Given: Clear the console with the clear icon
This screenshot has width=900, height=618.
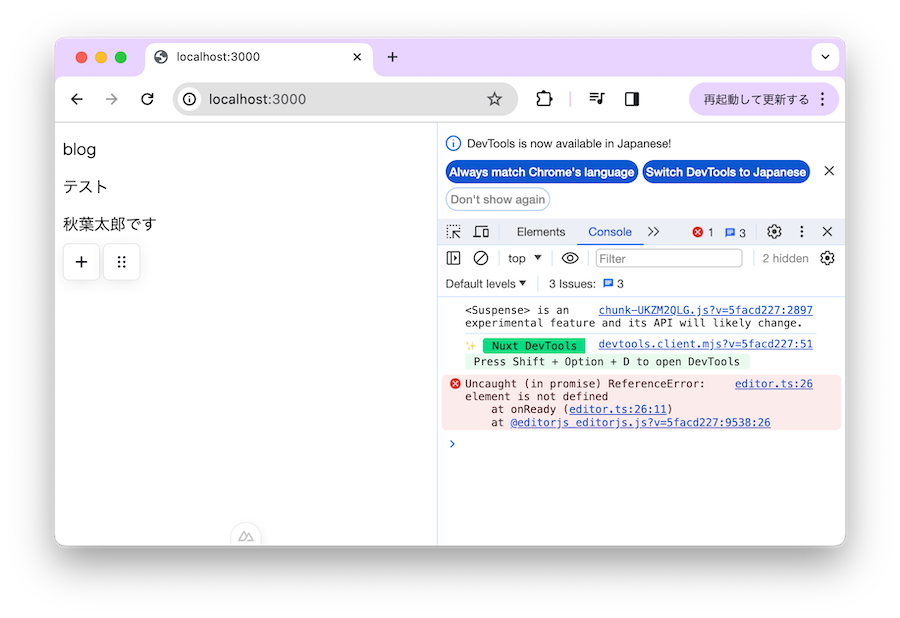Looking at the screenshot, I should click(481, 258).
